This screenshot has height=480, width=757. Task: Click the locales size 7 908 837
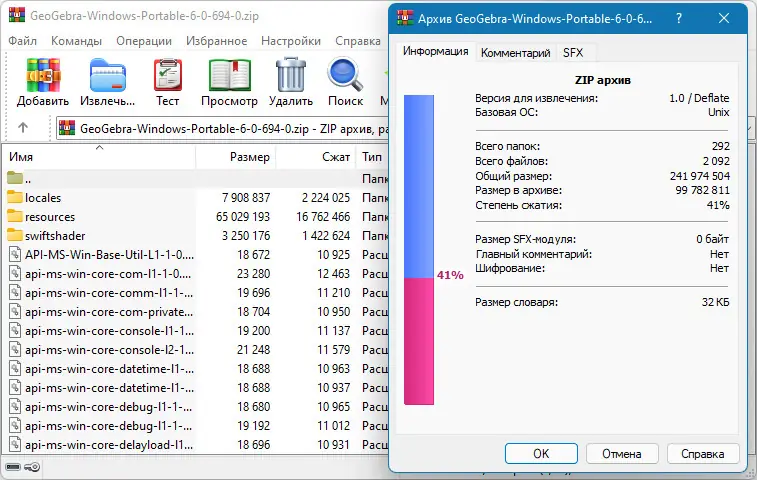(246, 198)
